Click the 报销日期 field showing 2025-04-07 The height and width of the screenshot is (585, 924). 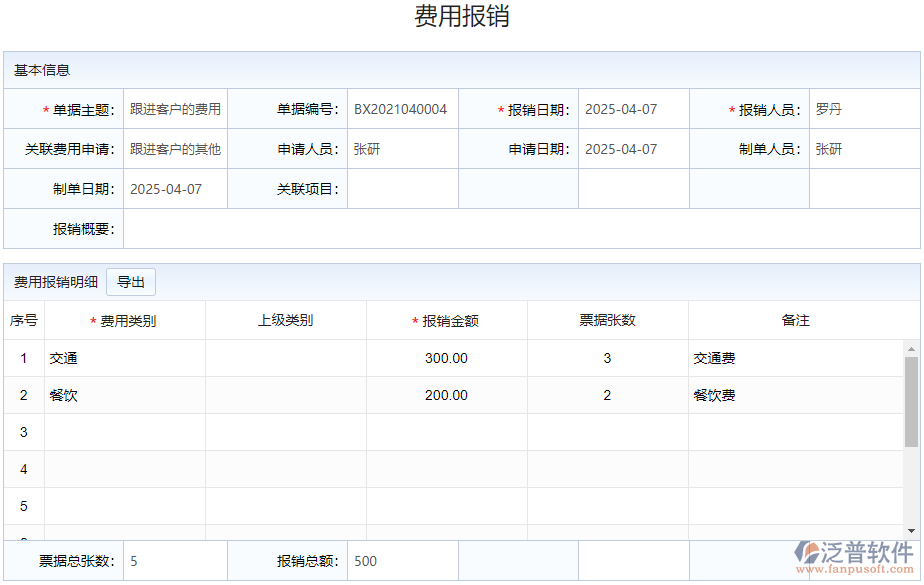click(x=618, y=109)
